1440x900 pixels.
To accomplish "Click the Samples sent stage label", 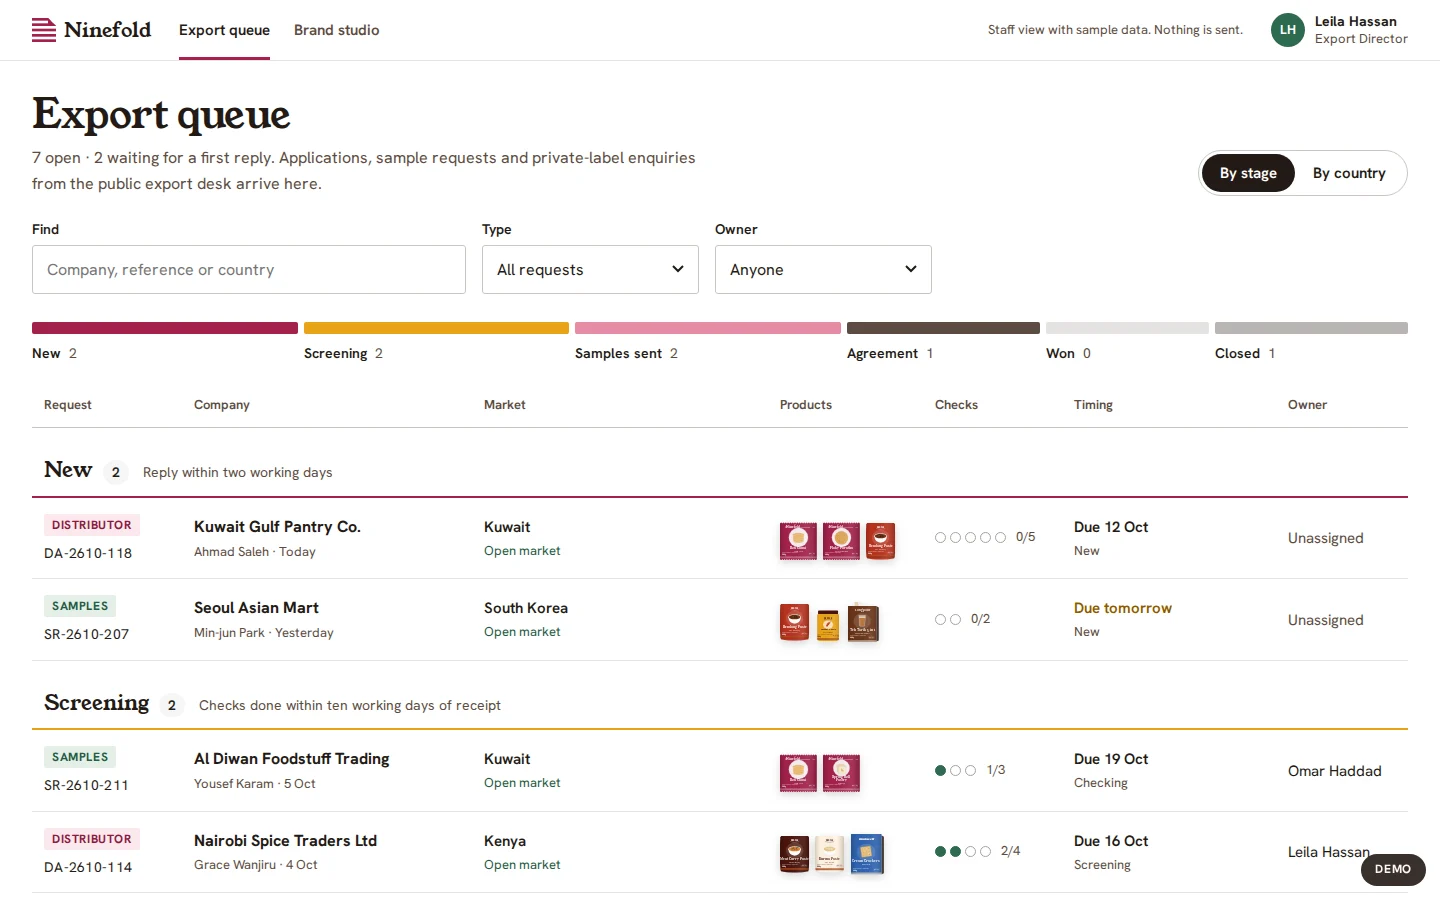I will coord(618,354).
